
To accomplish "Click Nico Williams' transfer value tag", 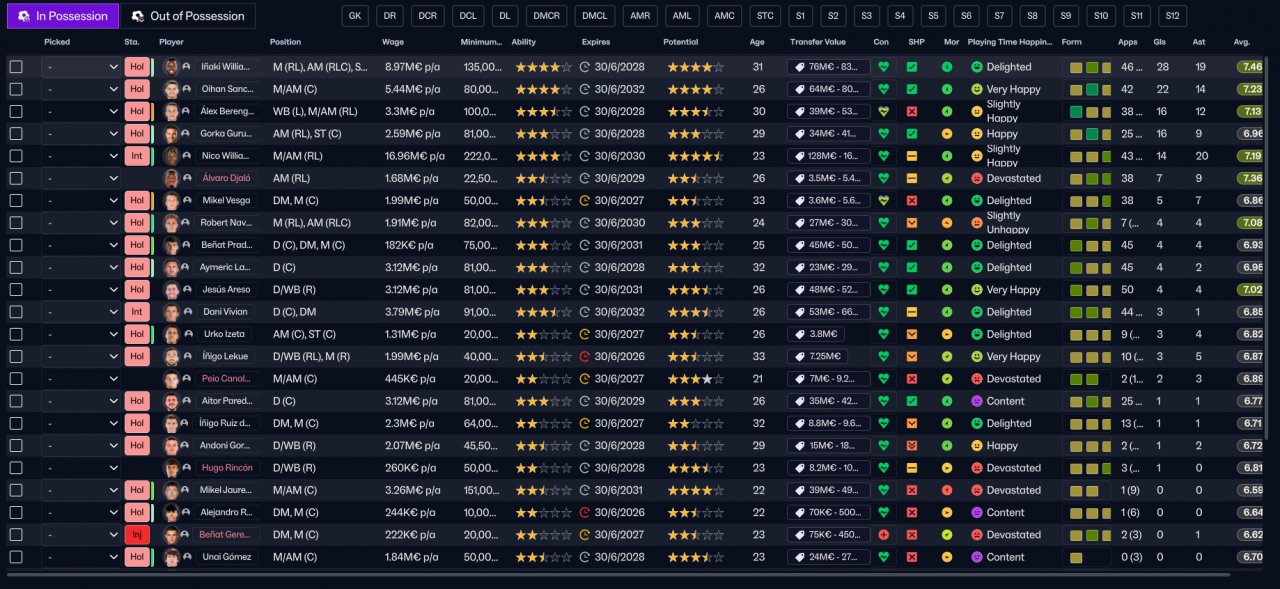I will [828, 156].
